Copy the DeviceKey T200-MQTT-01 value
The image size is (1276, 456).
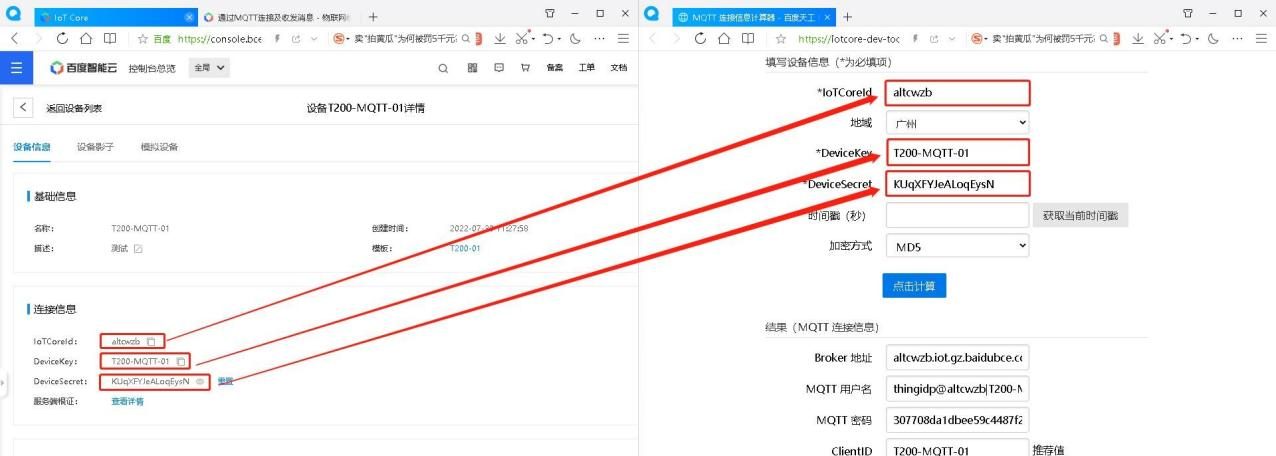click(x=181, y=361)
